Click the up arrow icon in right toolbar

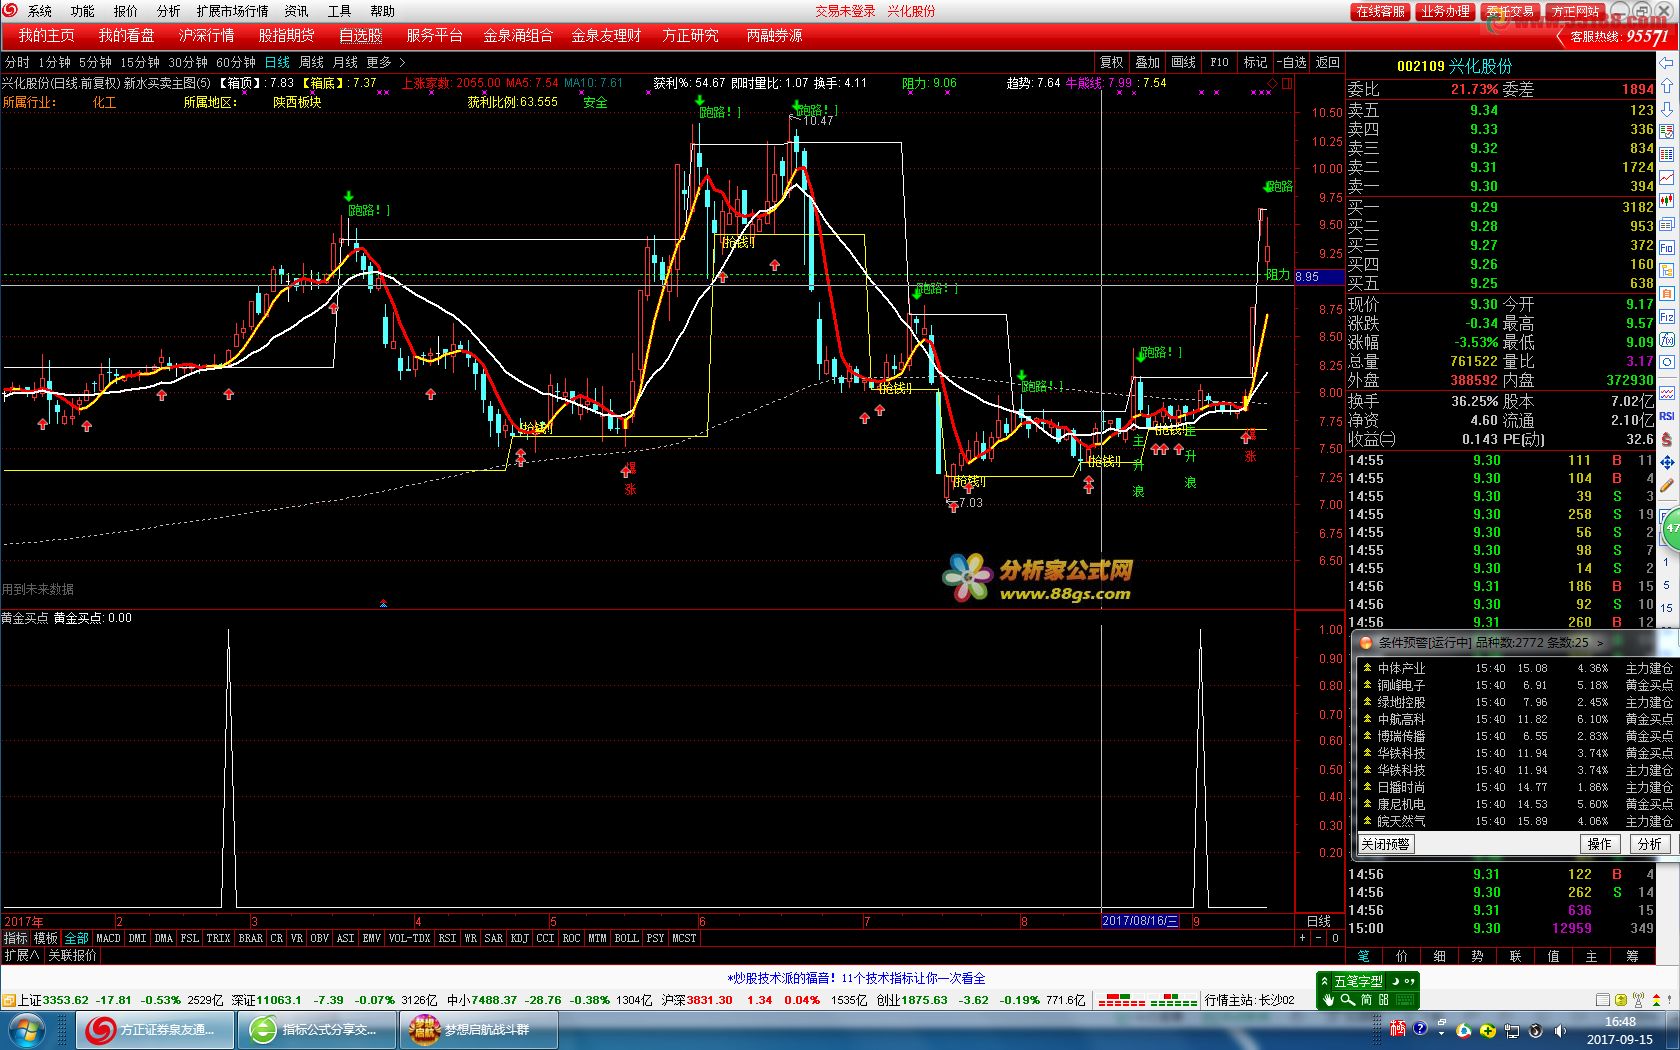pos(1667,86)
